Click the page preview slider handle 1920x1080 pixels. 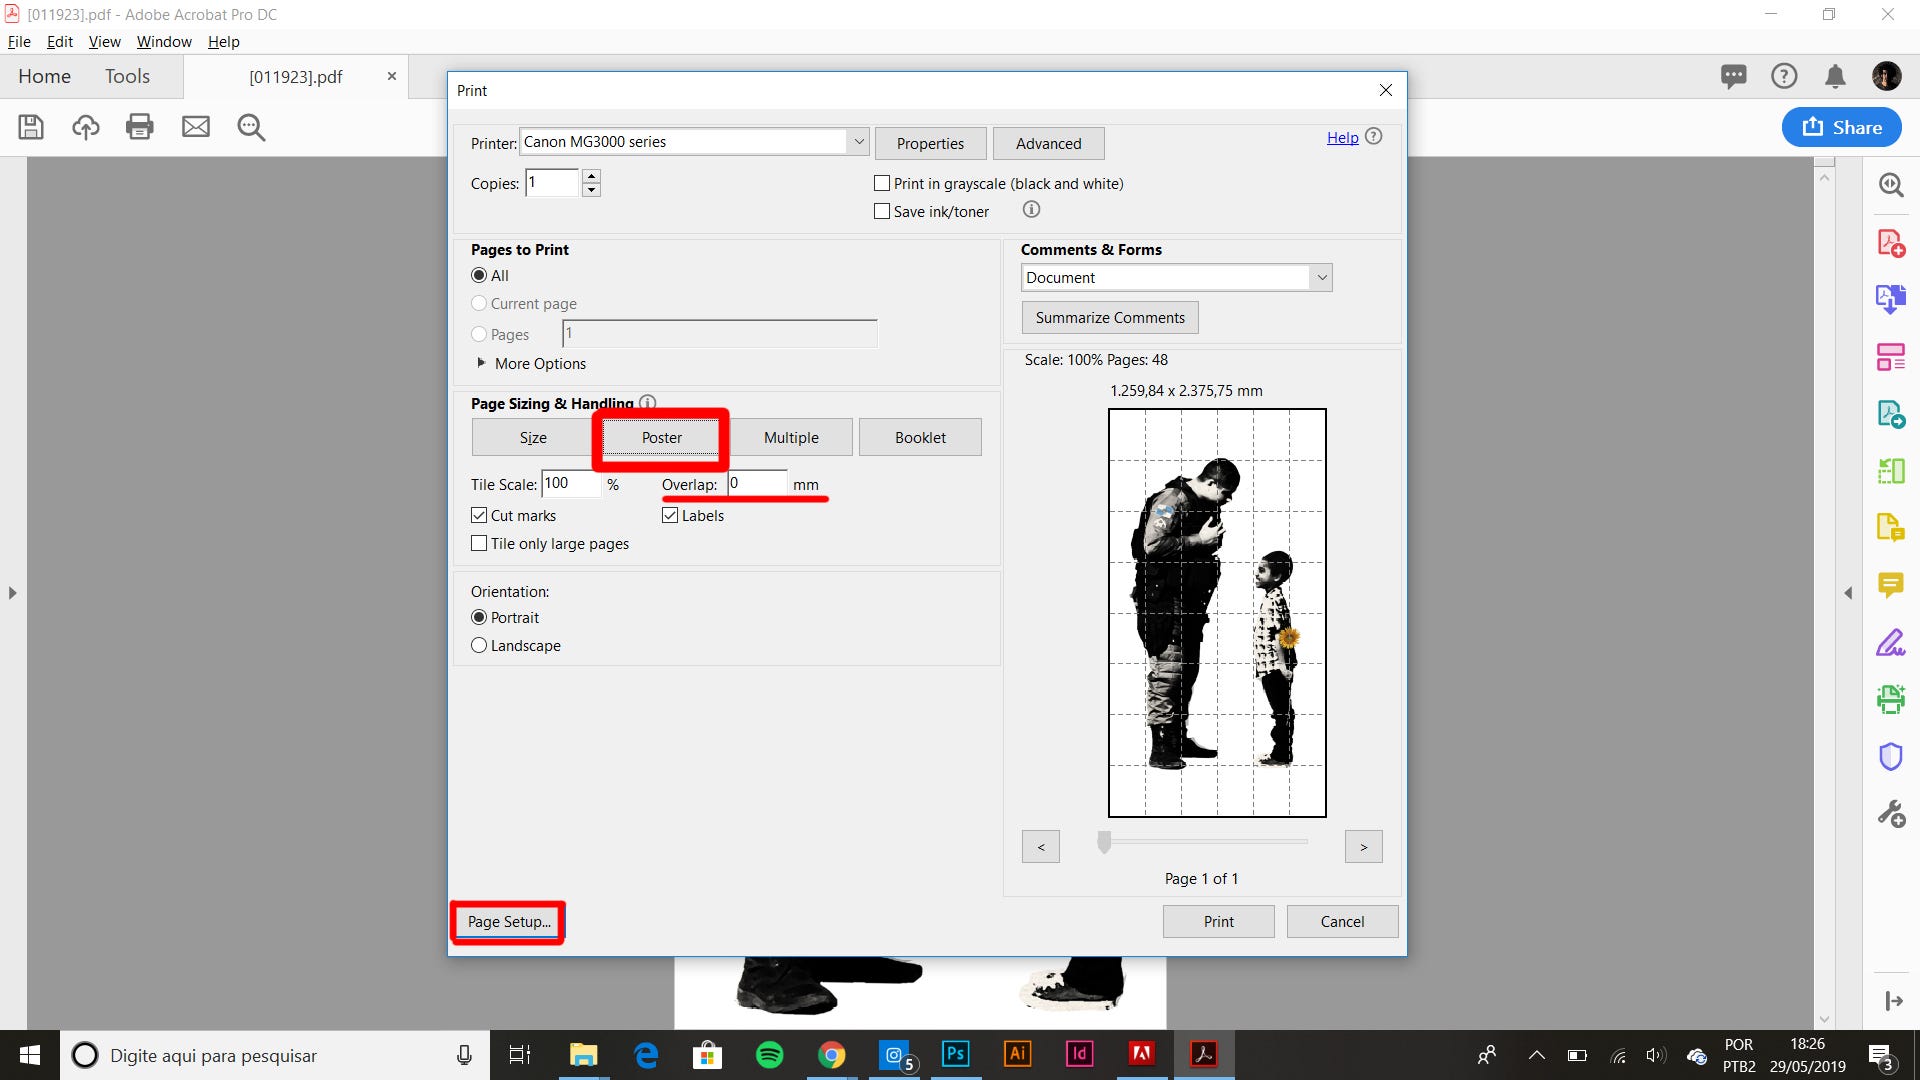click(x=1104, y=842)
